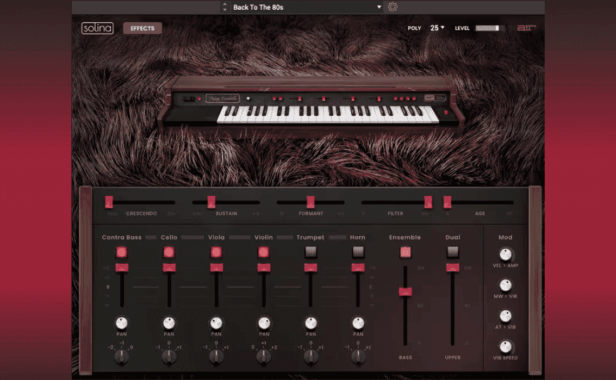
Task: Click the Trumpet PAN knob
Action: 311,323
